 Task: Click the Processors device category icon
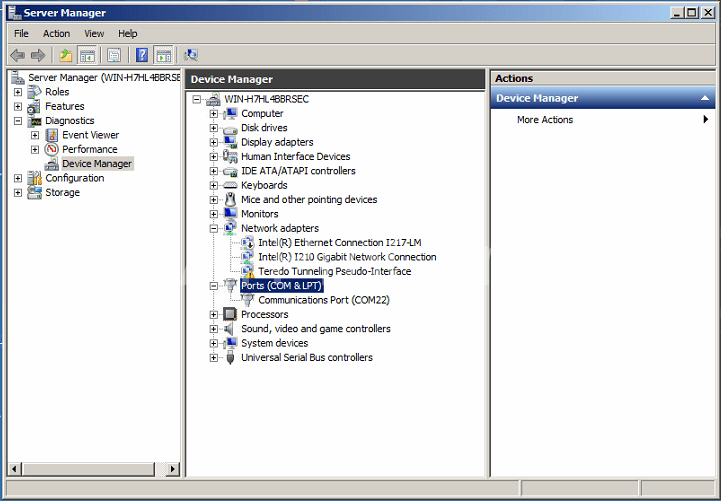click(x=230, y=314)
